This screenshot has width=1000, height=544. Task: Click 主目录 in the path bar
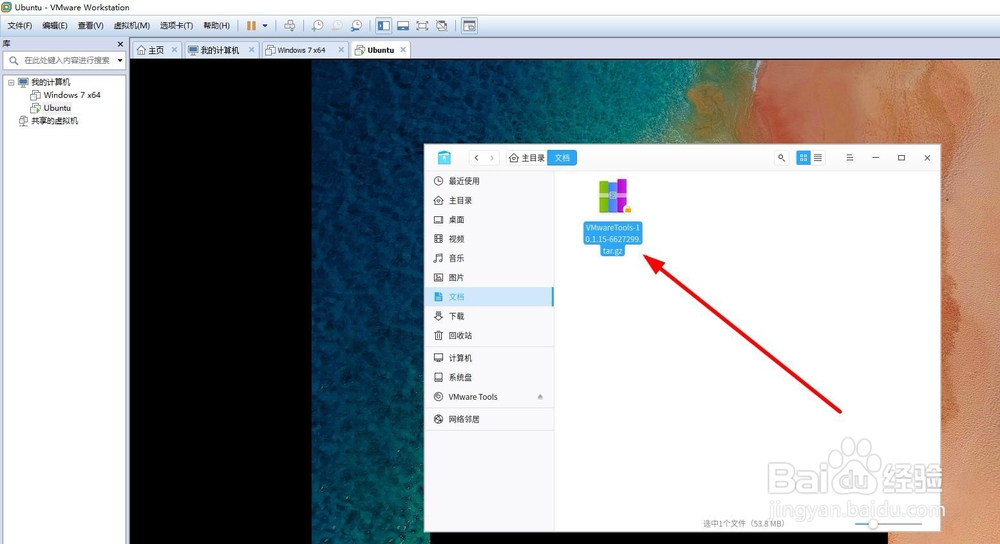pyautogui.click(x=527, y=158)
